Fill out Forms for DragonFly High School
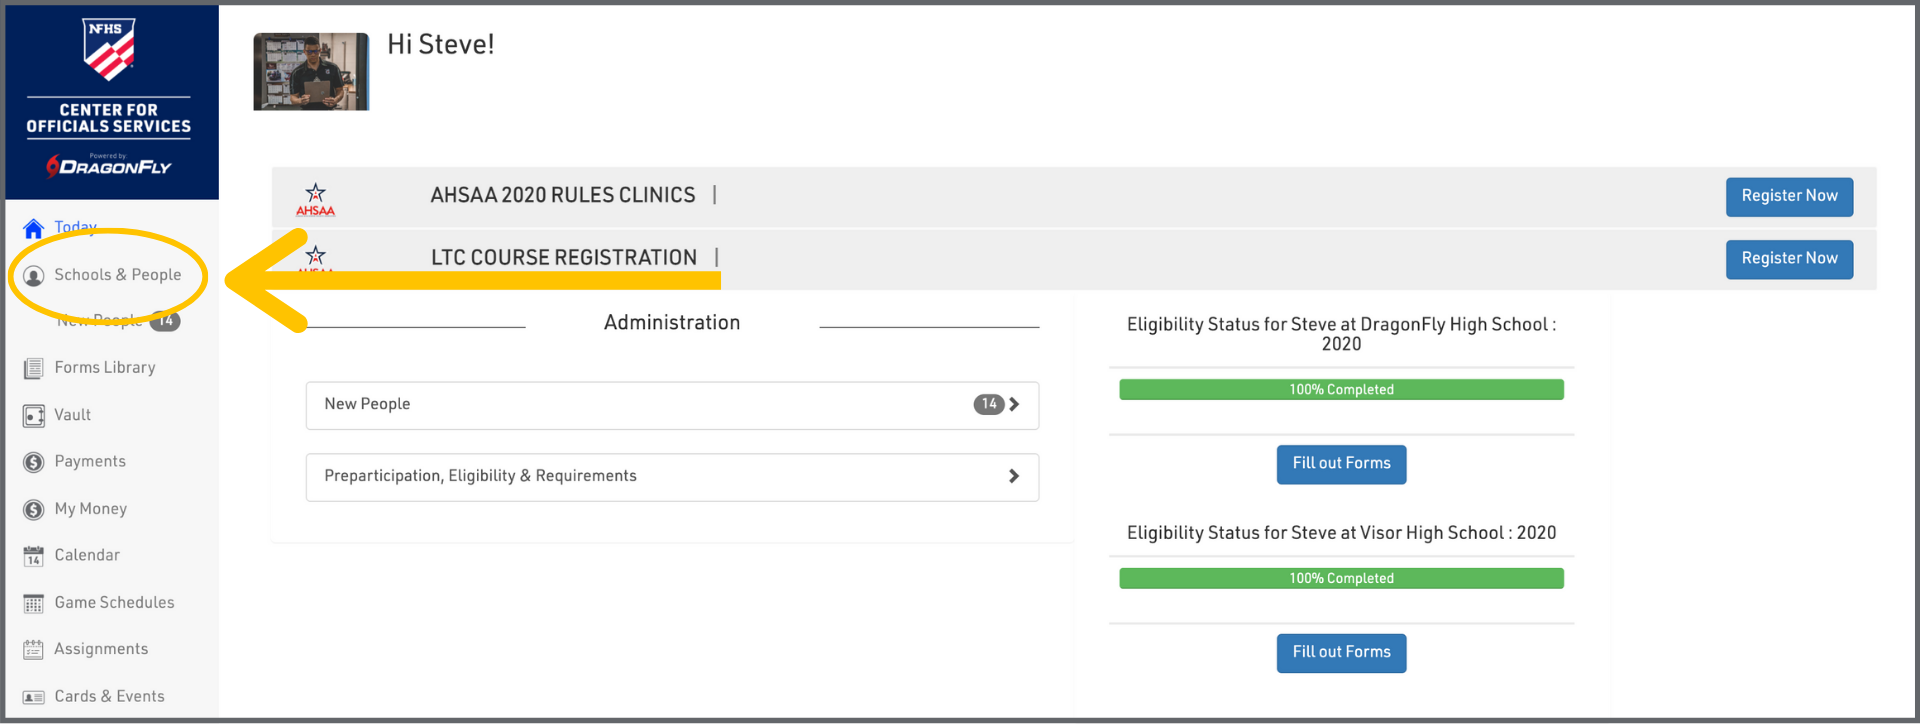This screenshot has width=1920, height=724. click(1341, 464)
